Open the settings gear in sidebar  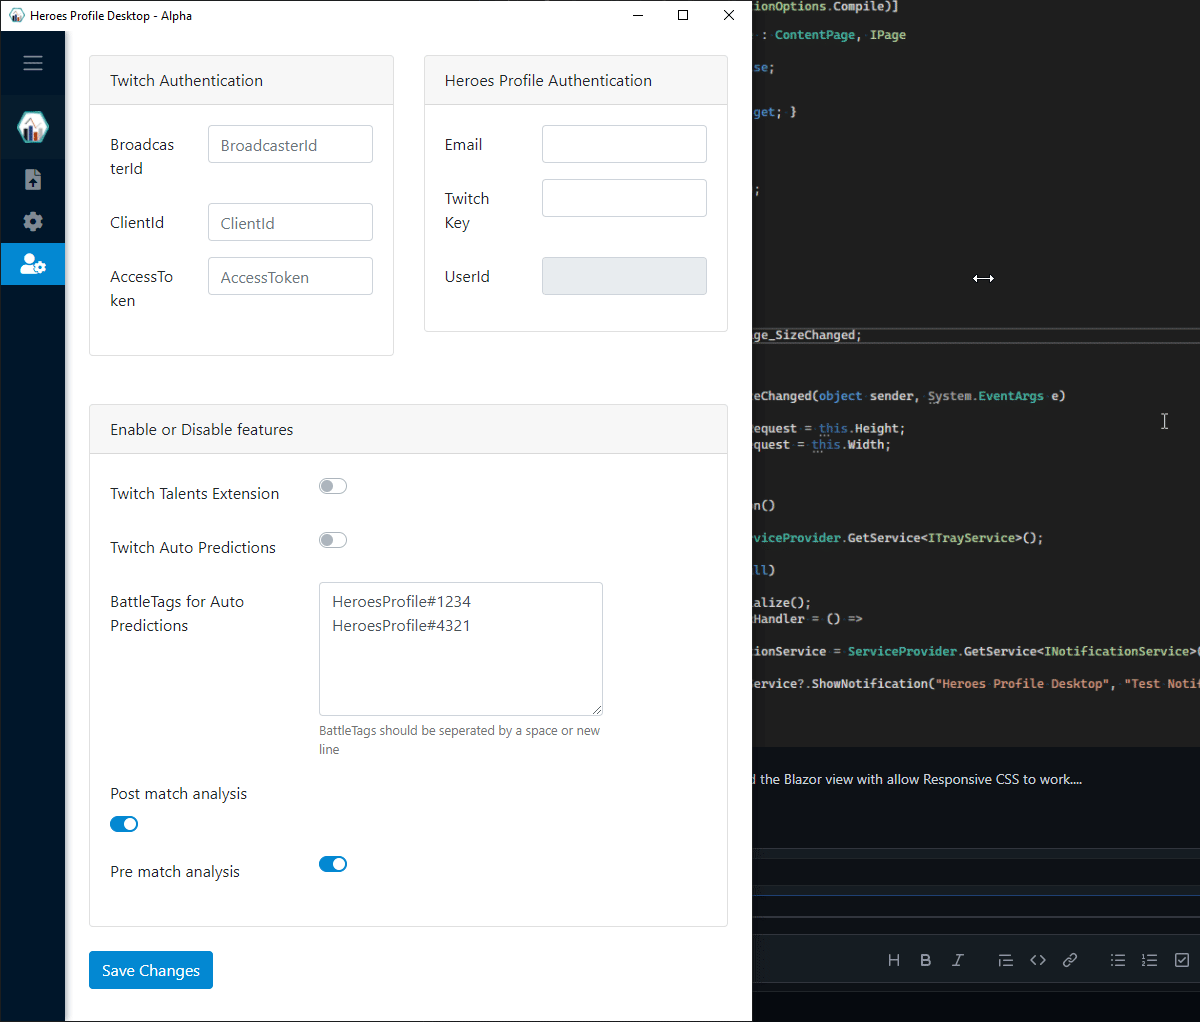click(x=33, y=221)
